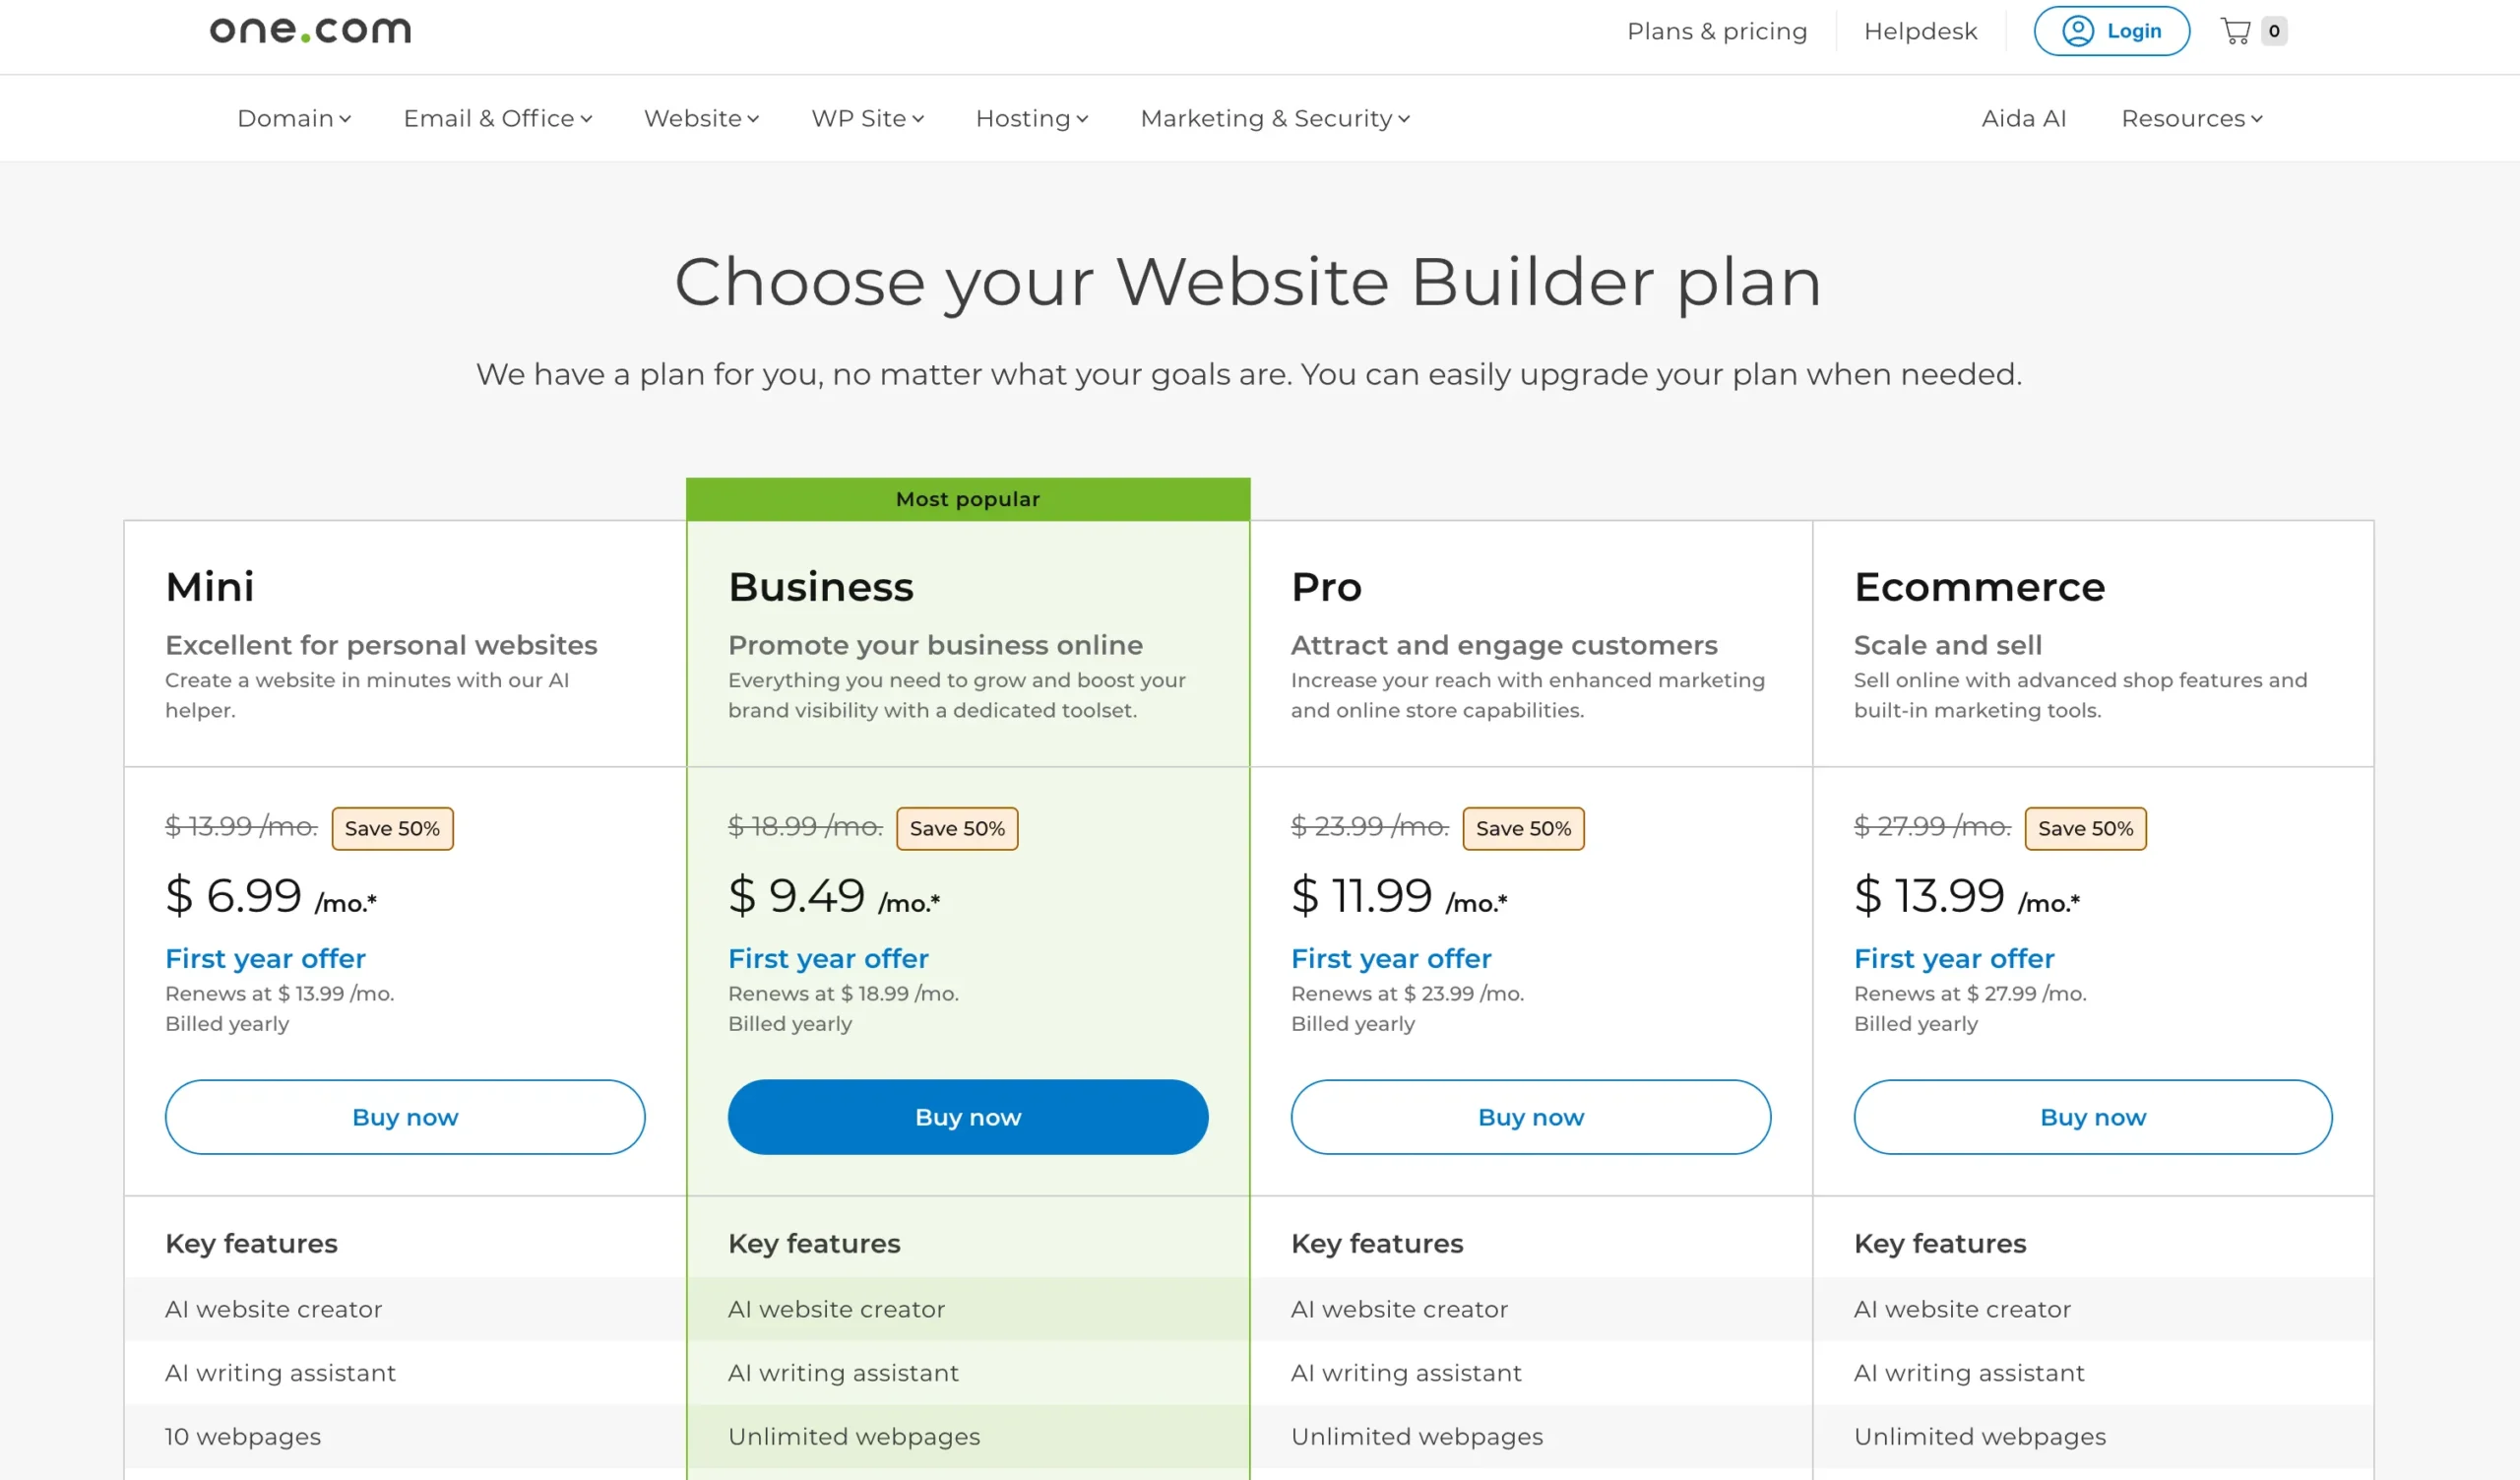Open the Hosting dropdown
Image resolution: width=2520 pixels, height=1480 pixels.
1031,118
